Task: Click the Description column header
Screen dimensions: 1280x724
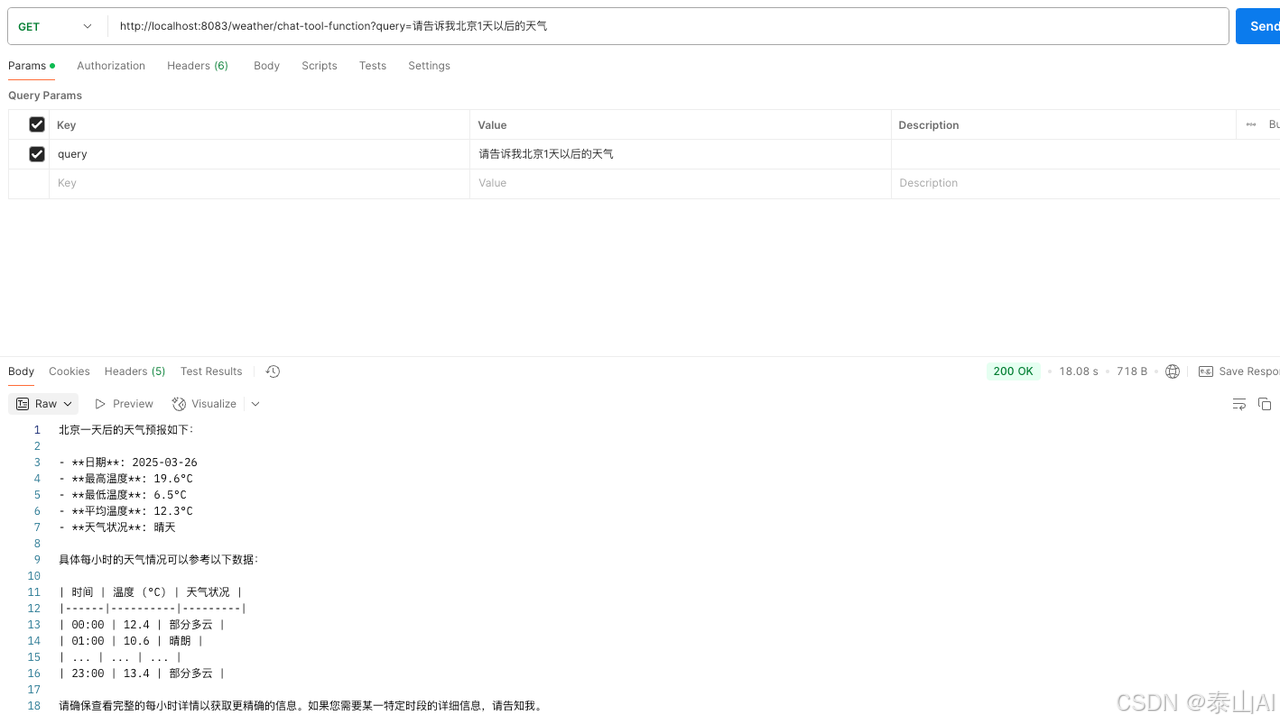Action: [928, 125]
